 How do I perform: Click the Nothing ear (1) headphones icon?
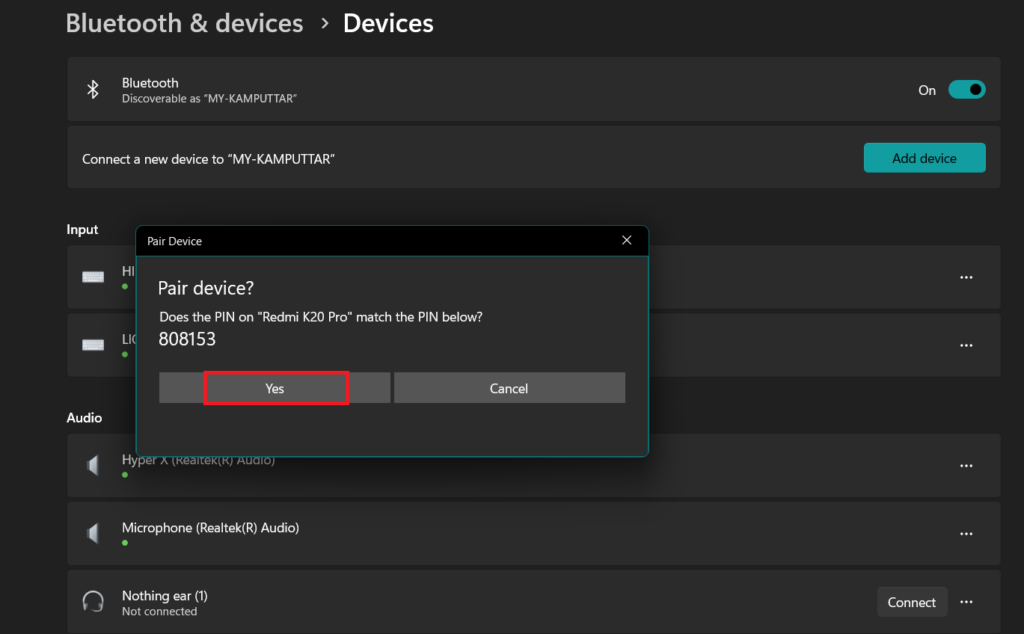[93, 602]
